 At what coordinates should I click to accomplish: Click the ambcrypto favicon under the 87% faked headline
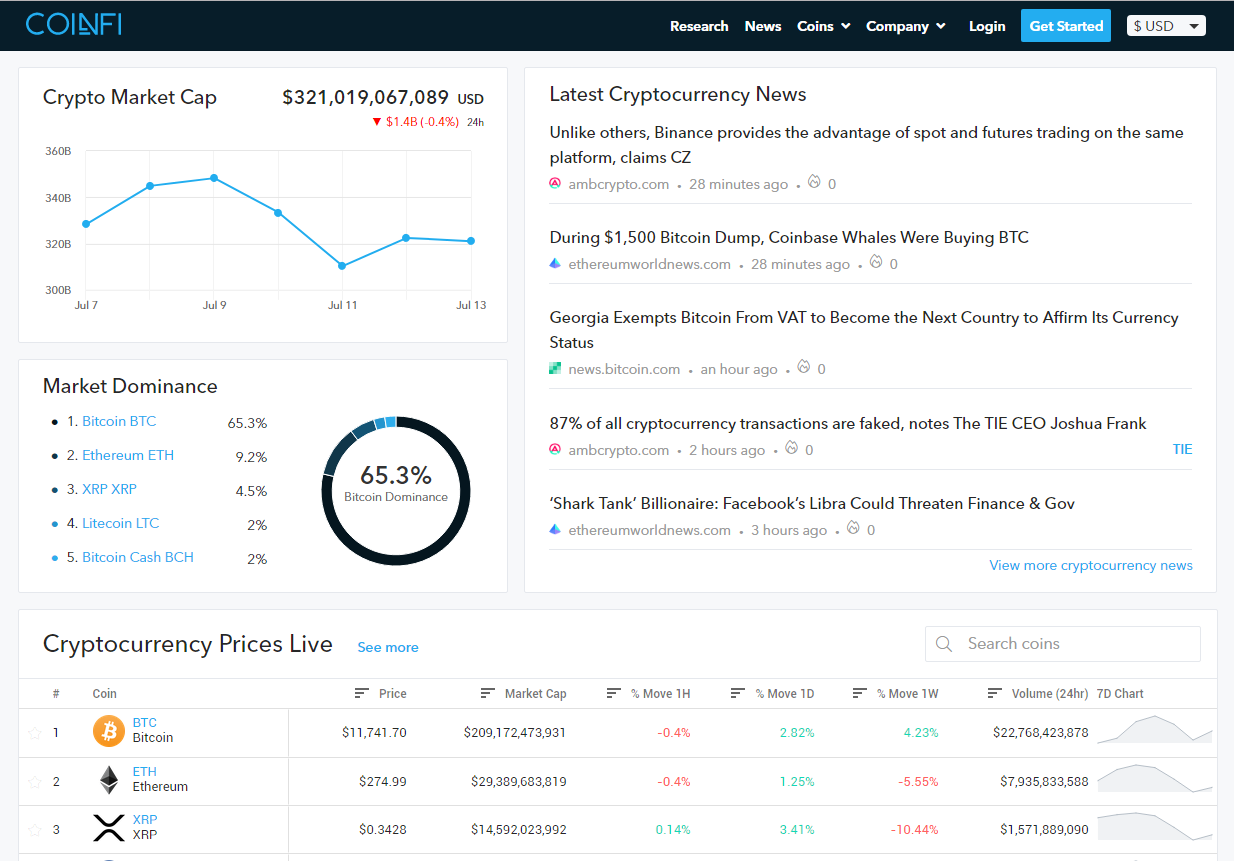556,450
